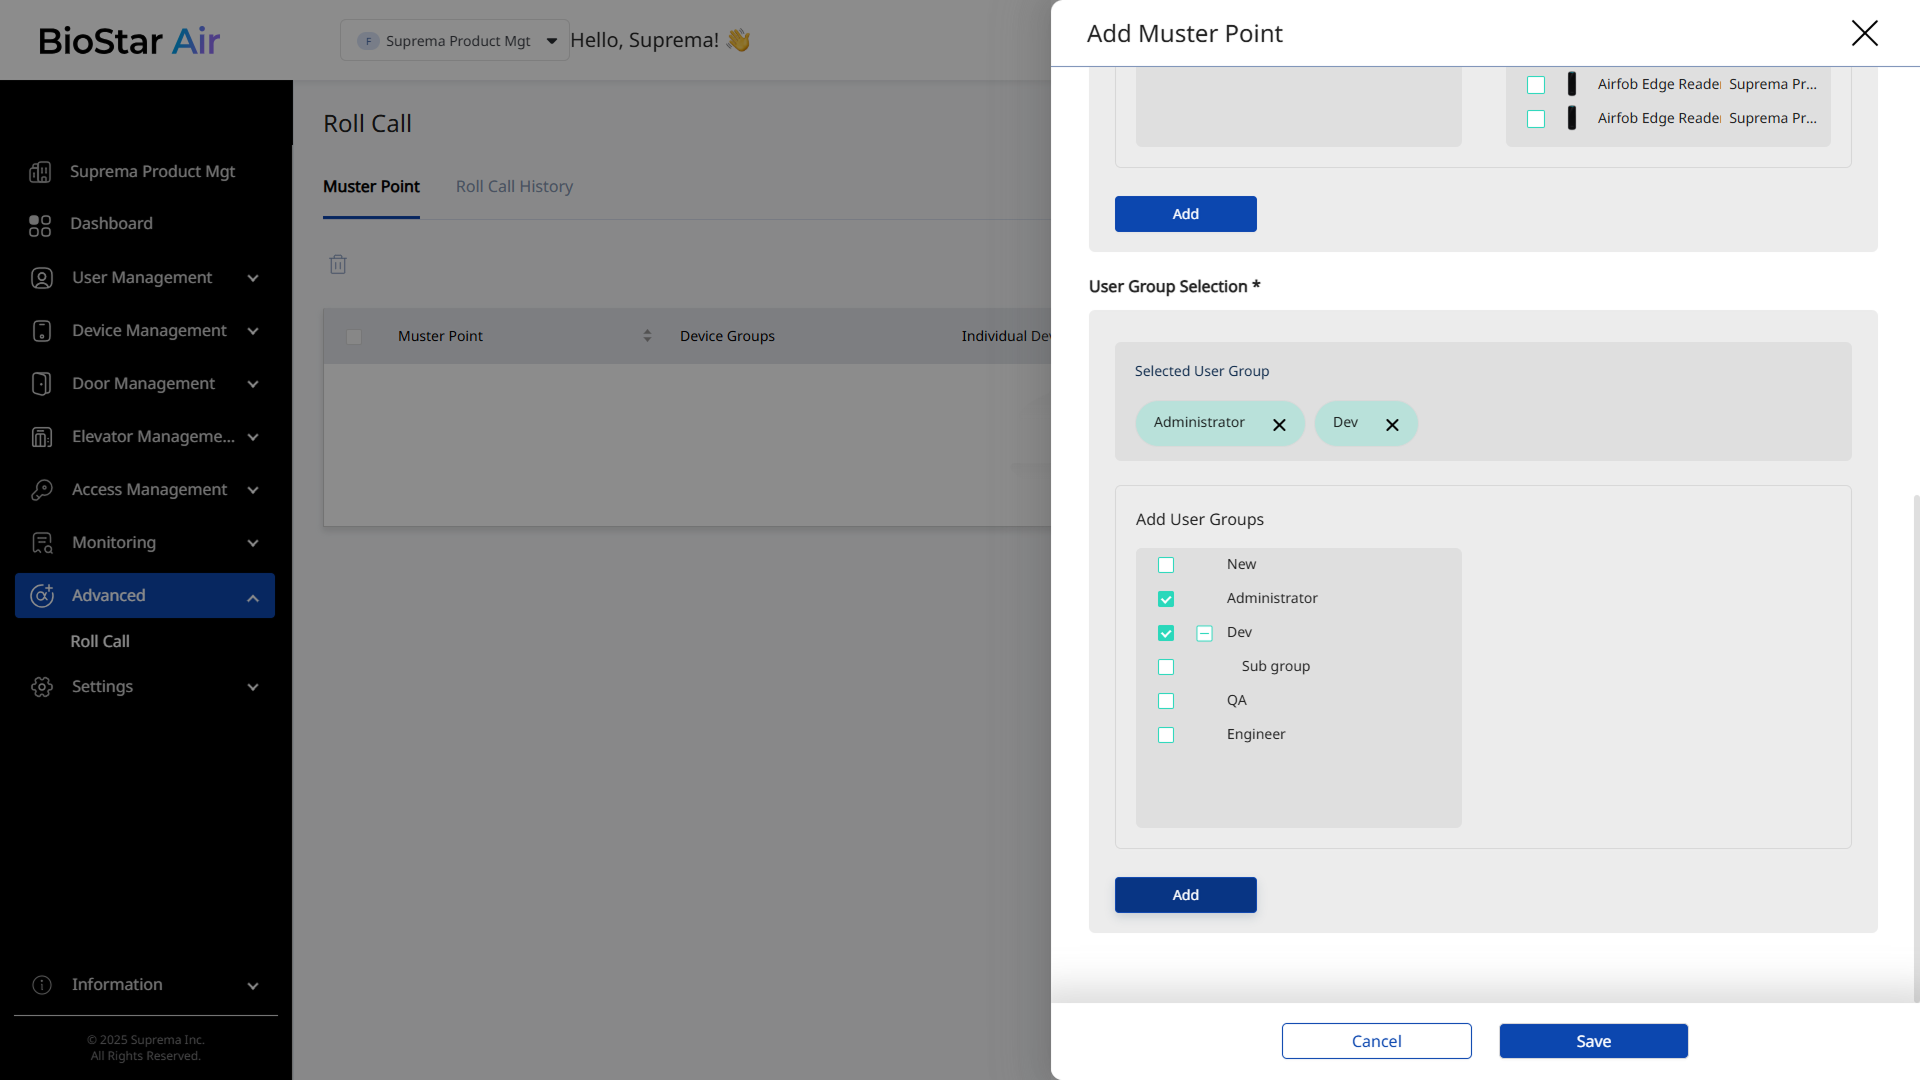Check the QA user group checkbox
1920x1080 pixels.
pos(1166,701)
